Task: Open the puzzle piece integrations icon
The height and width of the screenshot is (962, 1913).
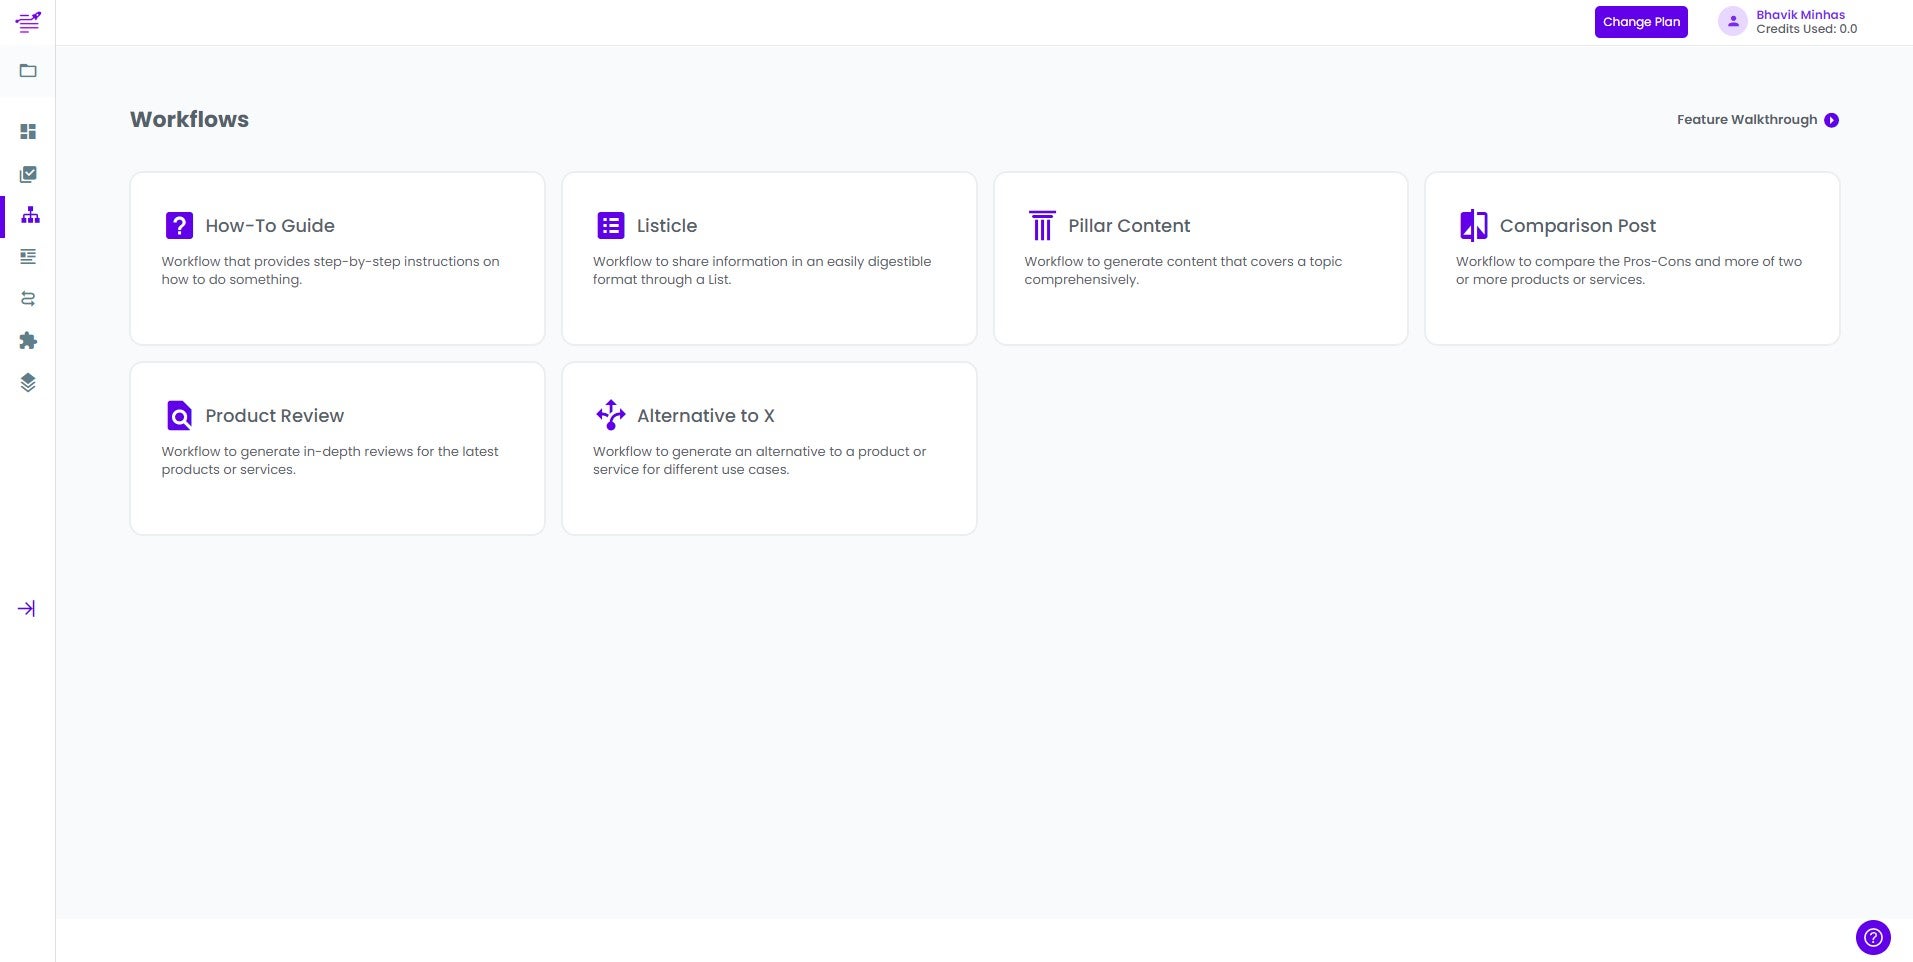Action: [28, 341]
